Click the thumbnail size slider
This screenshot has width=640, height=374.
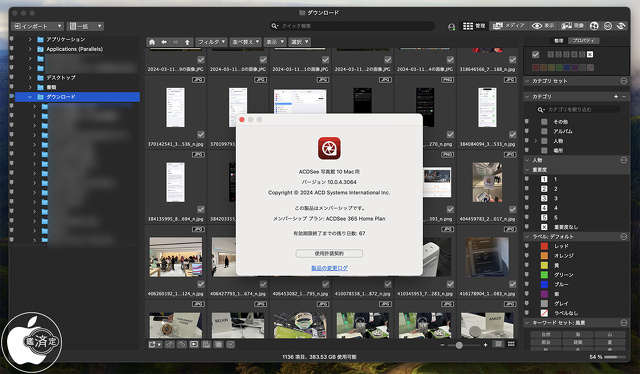coord(459,345)
